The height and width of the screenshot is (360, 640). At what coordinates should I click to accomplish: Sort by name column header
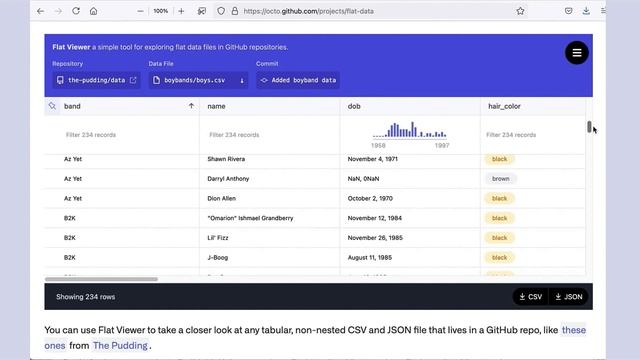(216, 106)
